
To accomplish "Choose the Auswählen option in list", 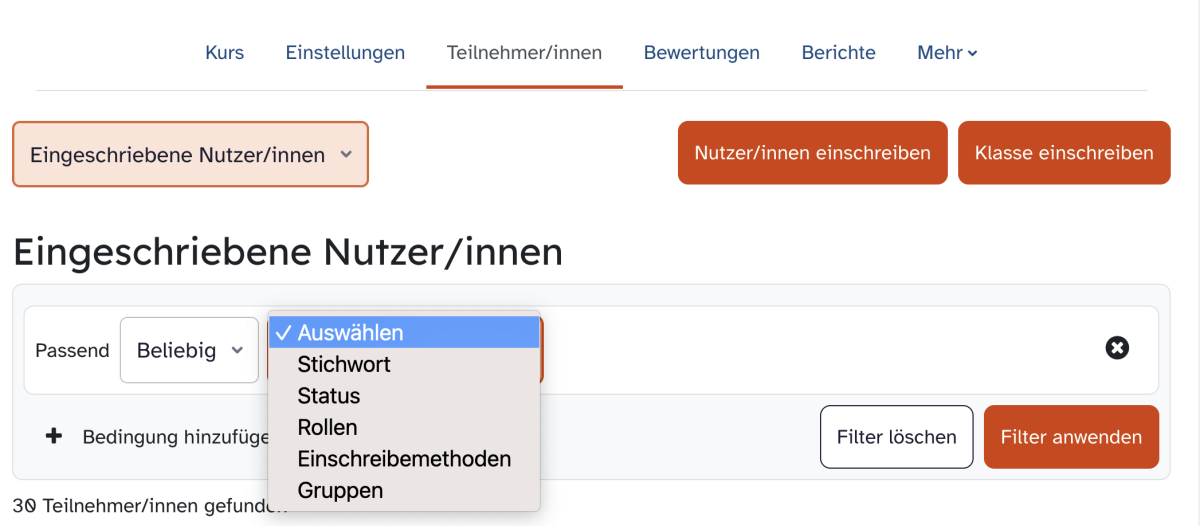I will click(x=404, y=332).
